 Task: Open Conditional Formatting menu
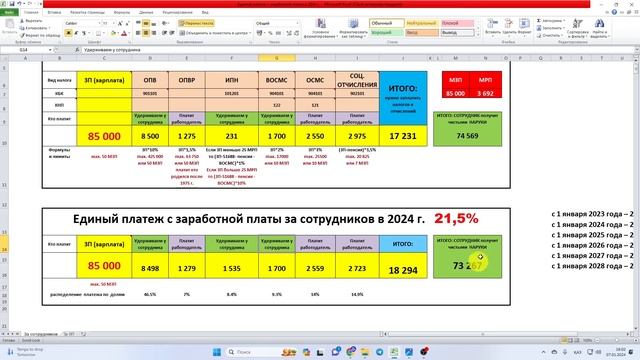pyautogui.click(x=321, y=28)
